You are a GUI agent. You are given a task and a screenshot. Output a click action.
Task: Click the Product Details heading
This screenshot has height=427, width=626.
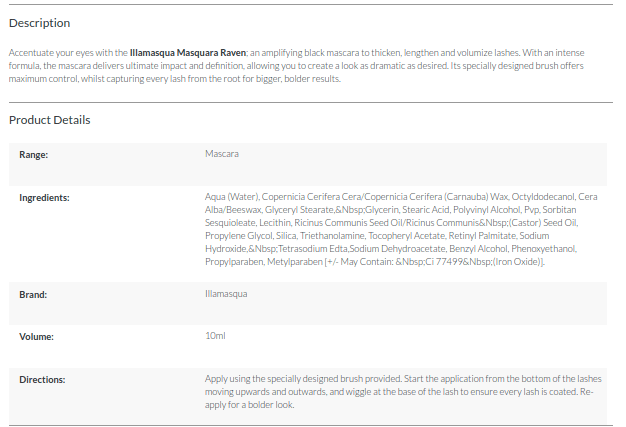coord(50,120)
